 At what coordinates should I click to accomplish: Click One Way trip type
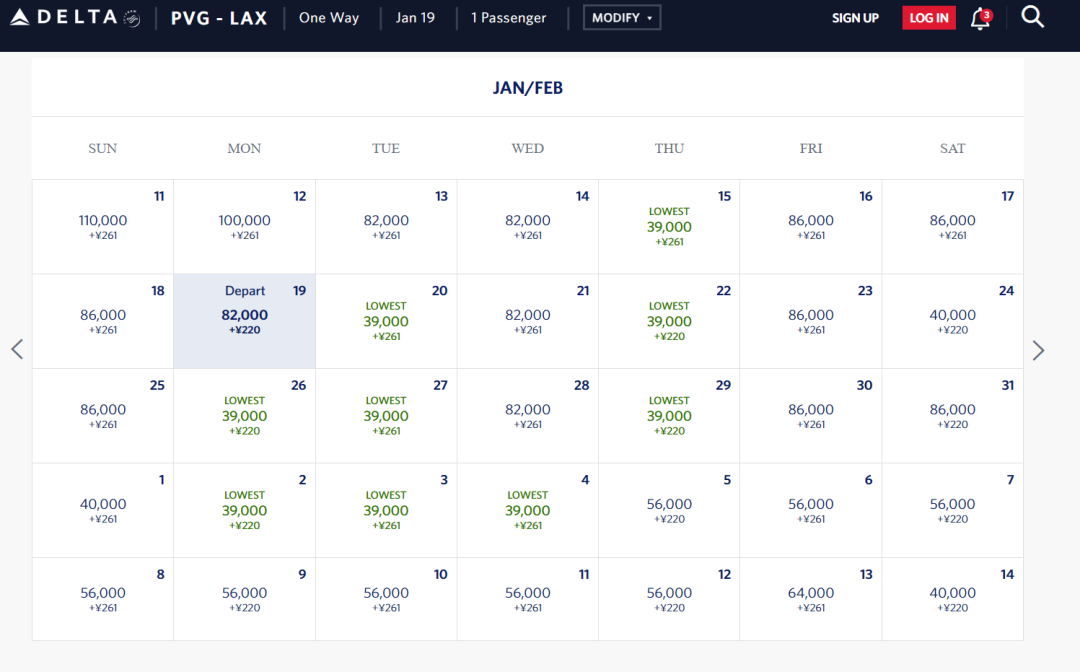(328, 18)
